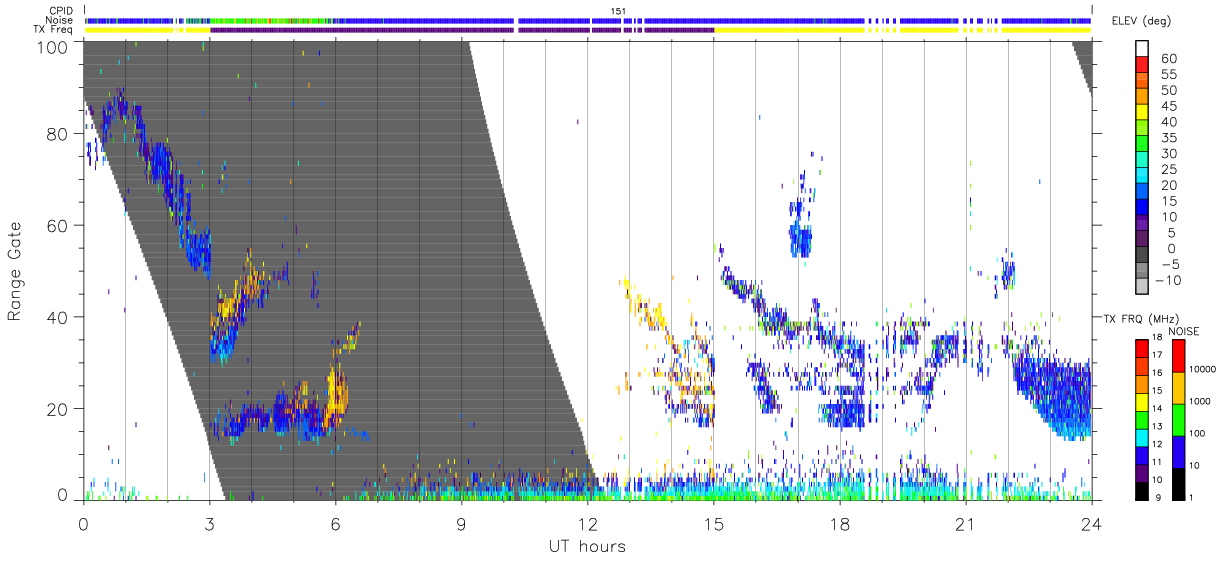Click the UT hours tick label '24'
The height and width of the screenshot is (567, 1228).
point(1091,523)
